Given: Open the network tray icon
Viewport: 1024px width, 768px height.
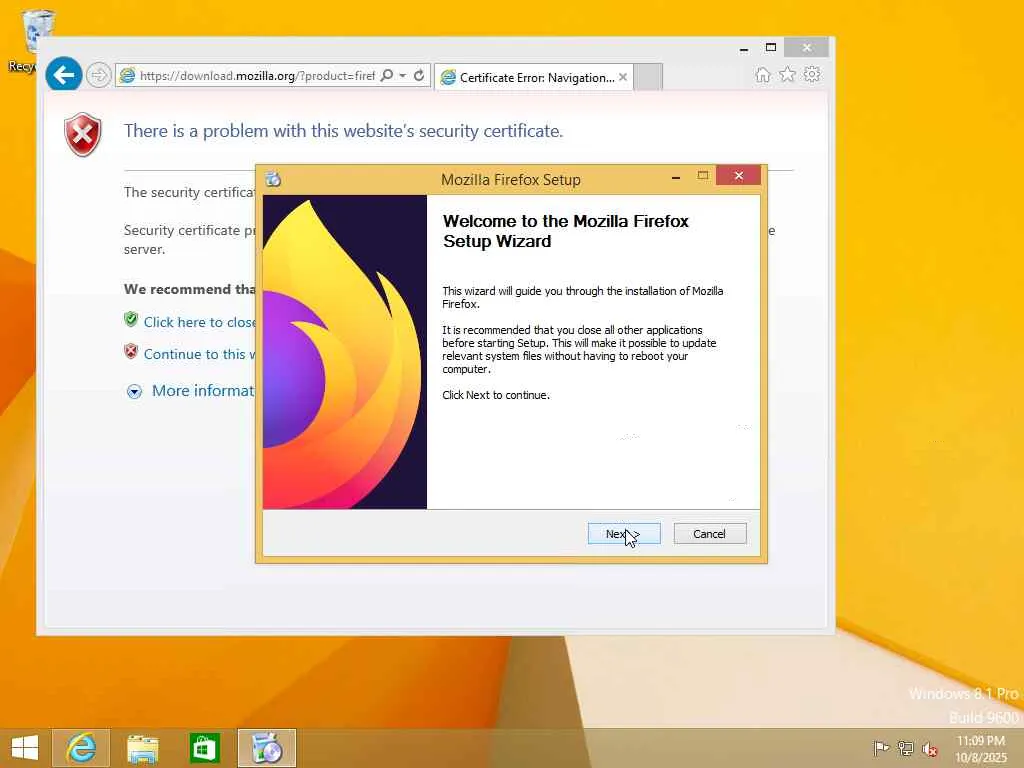Looking at the screenshot, I should [905, 748].
